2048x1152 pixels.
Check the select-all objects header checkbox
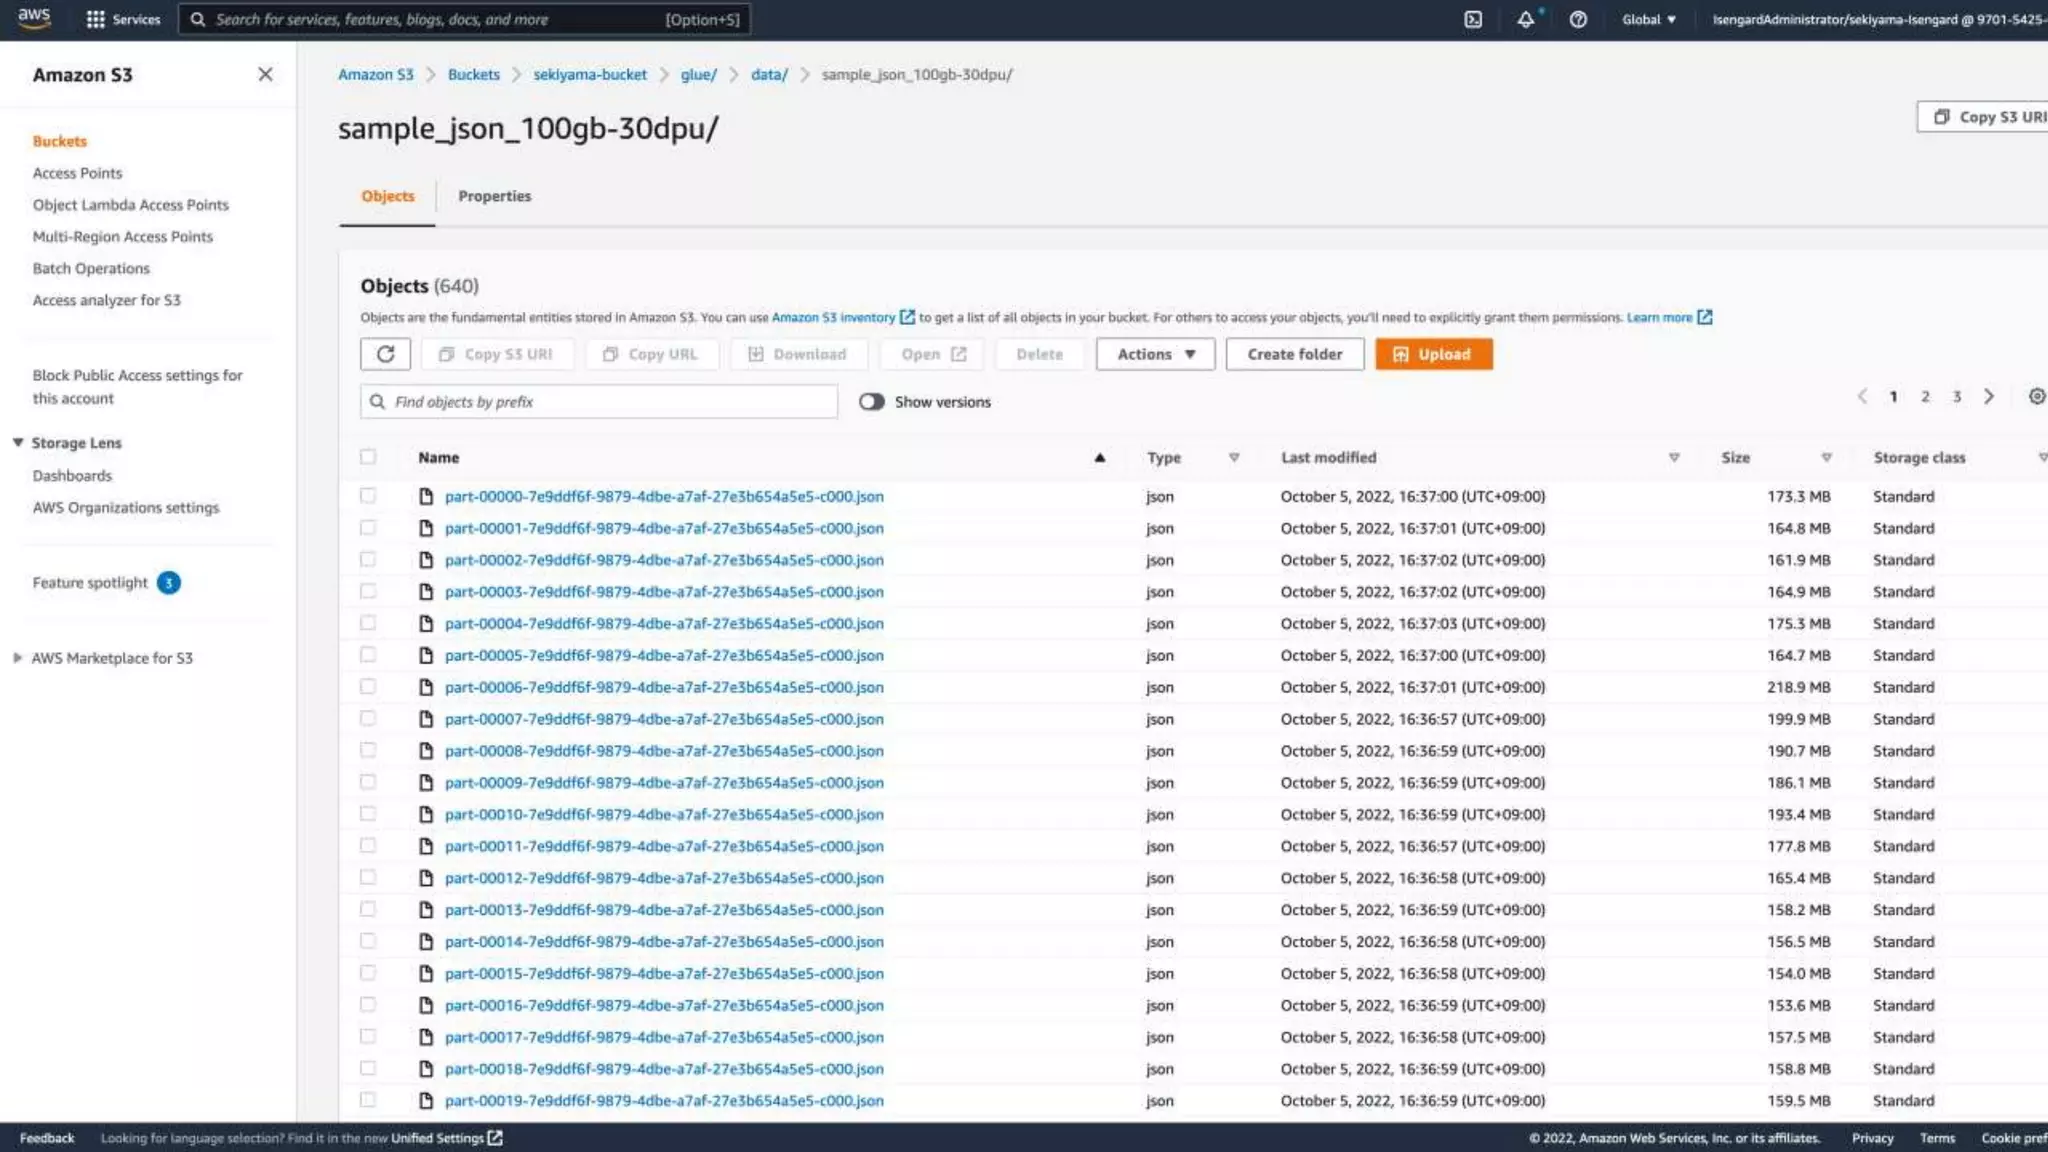tap(368, 457)
